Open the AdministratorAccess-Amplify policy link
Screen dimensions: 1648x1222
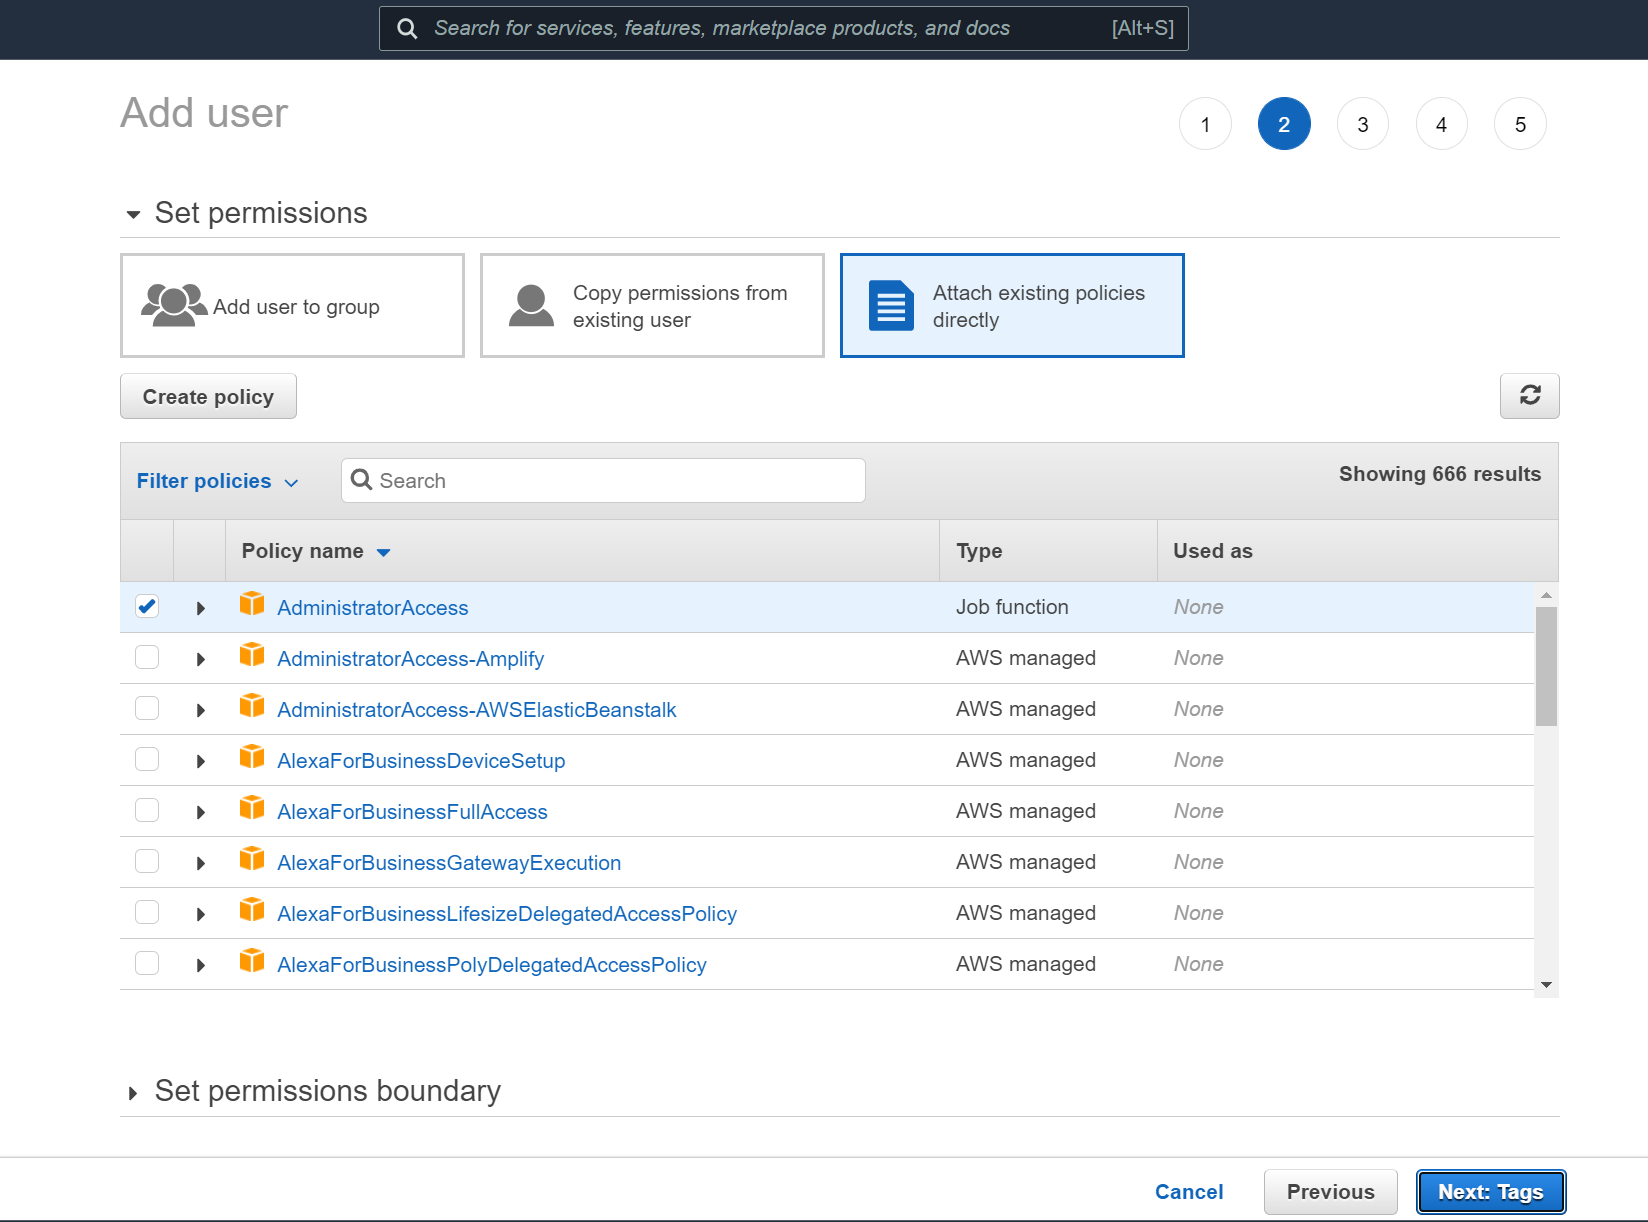tap(410, 659)
